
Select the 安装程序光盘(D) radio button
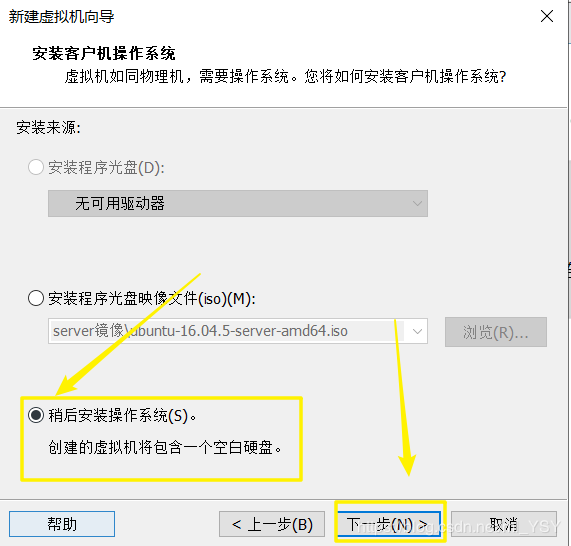[x=36, y=168]
